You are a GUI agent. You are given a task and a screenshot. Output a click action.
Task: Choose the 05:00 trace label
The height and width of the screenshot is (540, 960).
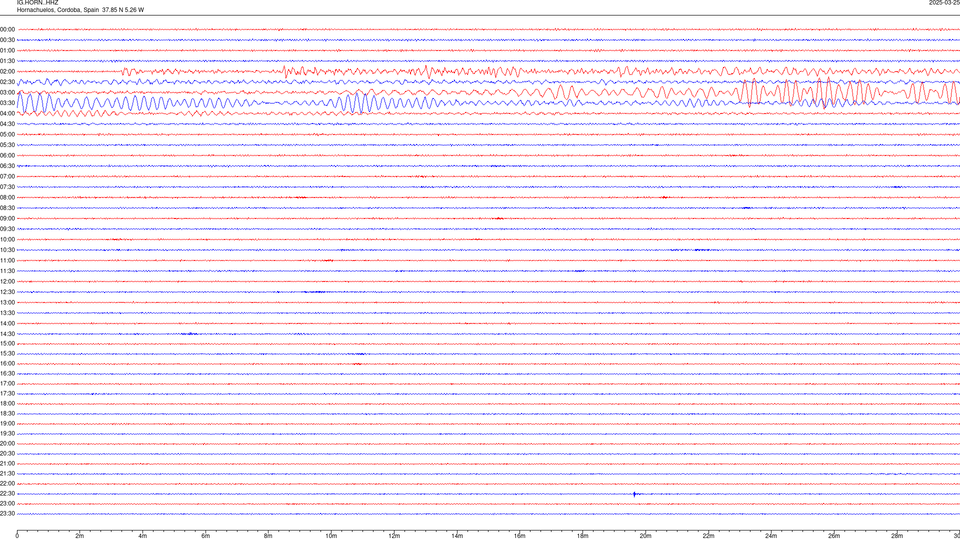click(7, 134)
